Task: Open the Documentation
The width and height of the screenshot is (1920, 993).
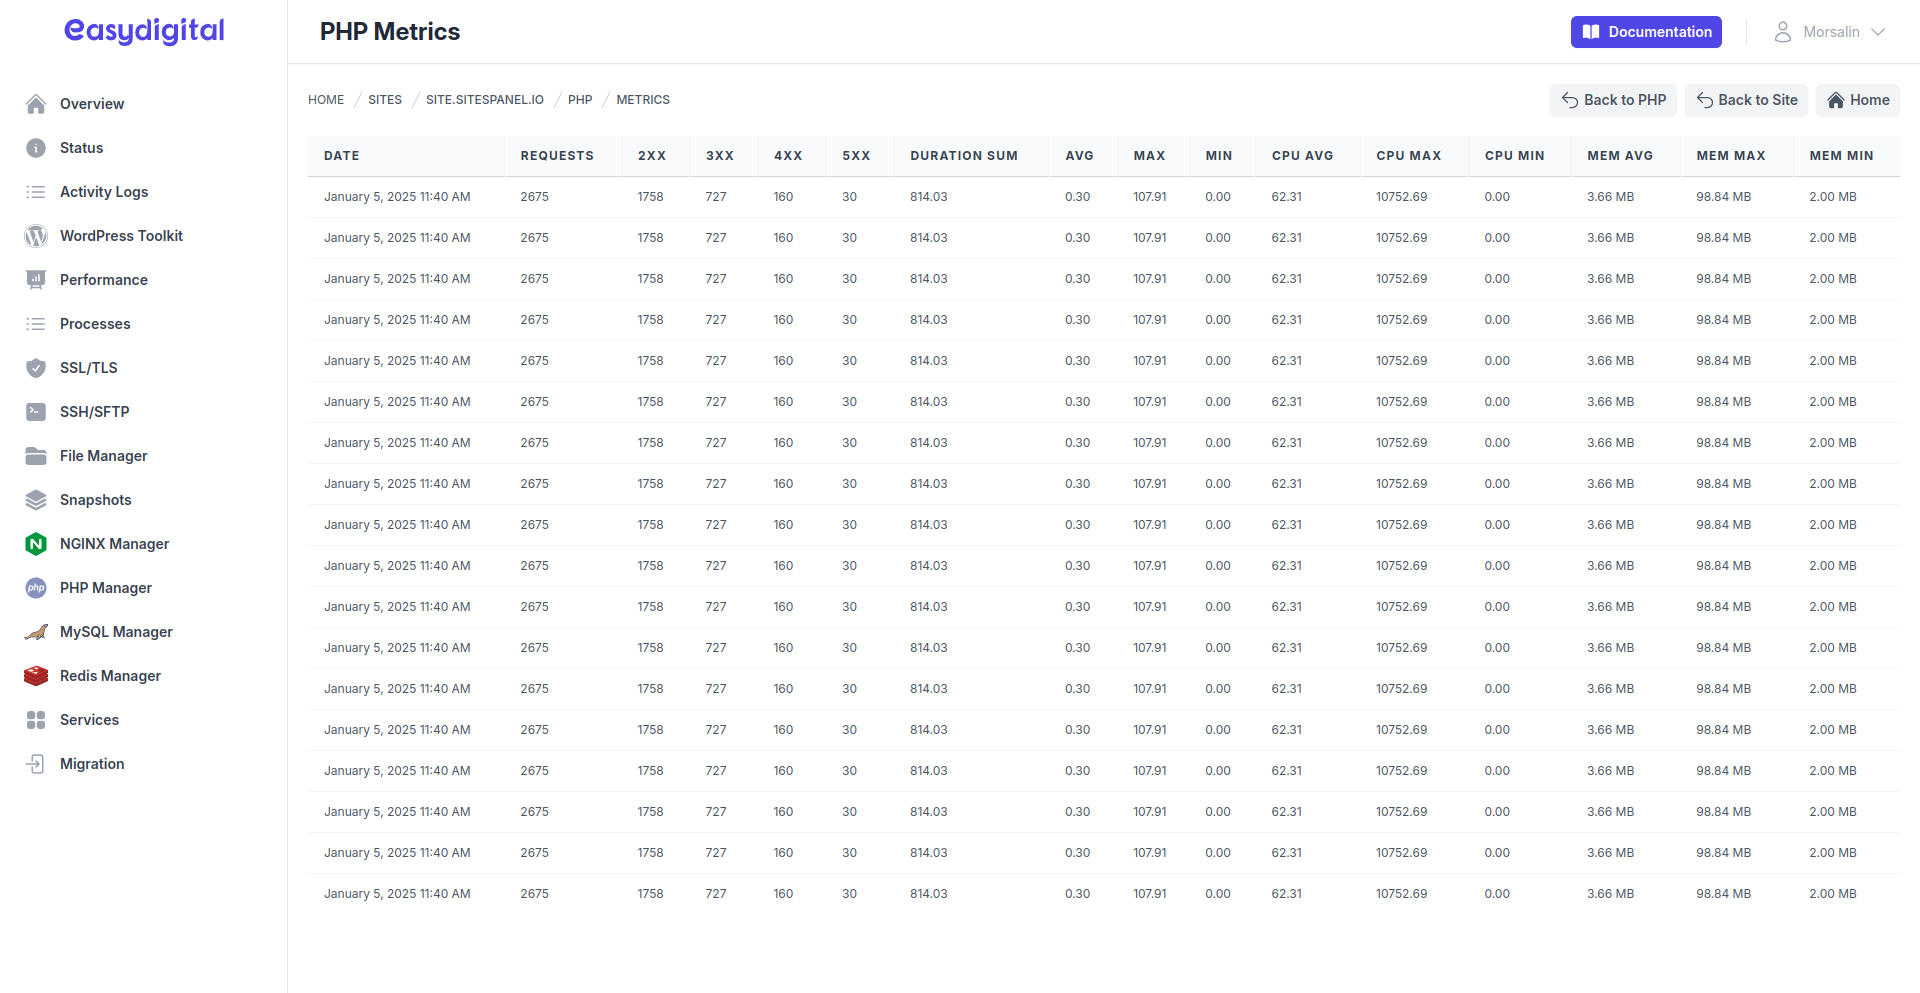Action: click(1646, 31)
